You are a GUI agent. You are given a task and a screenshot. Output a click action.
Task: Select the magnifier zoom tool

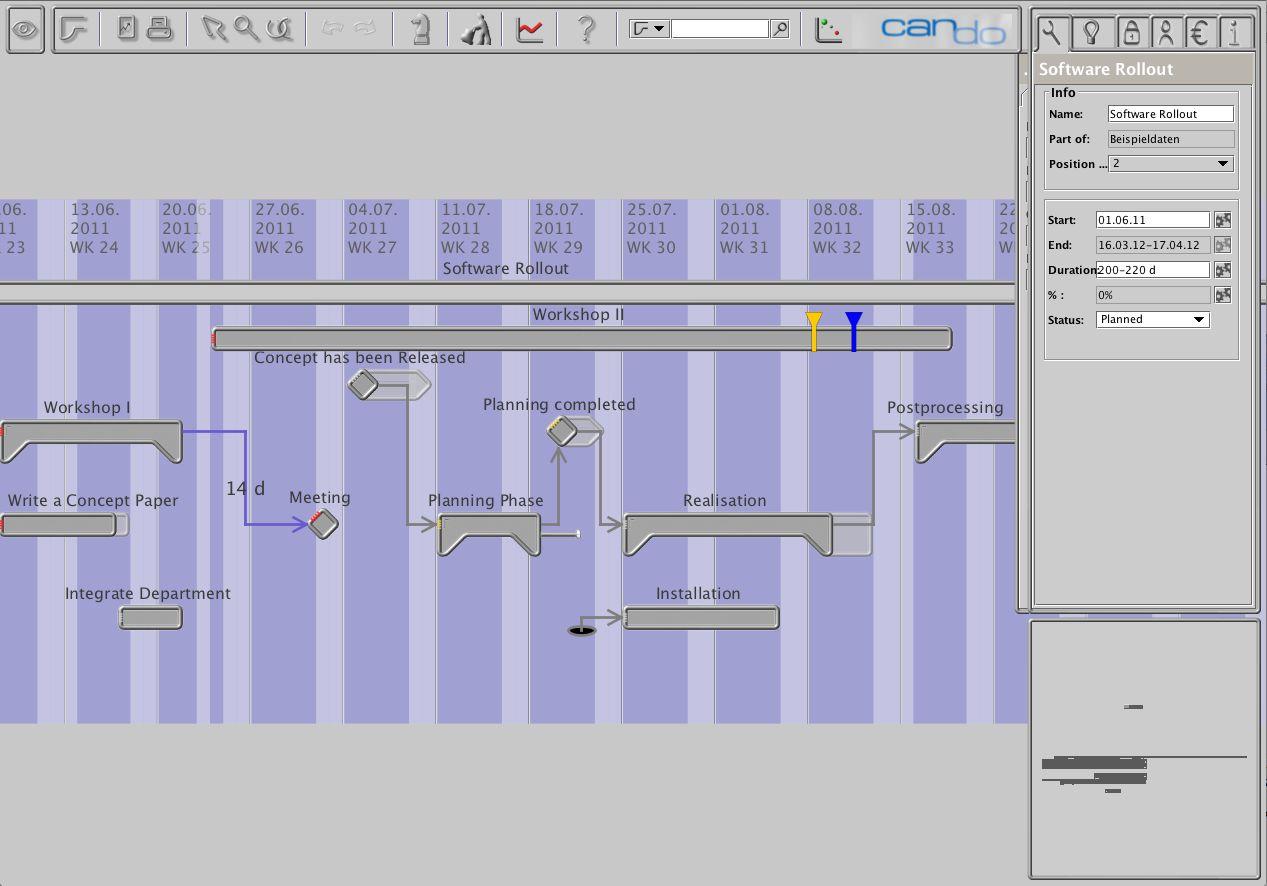[x=246, y=29]
